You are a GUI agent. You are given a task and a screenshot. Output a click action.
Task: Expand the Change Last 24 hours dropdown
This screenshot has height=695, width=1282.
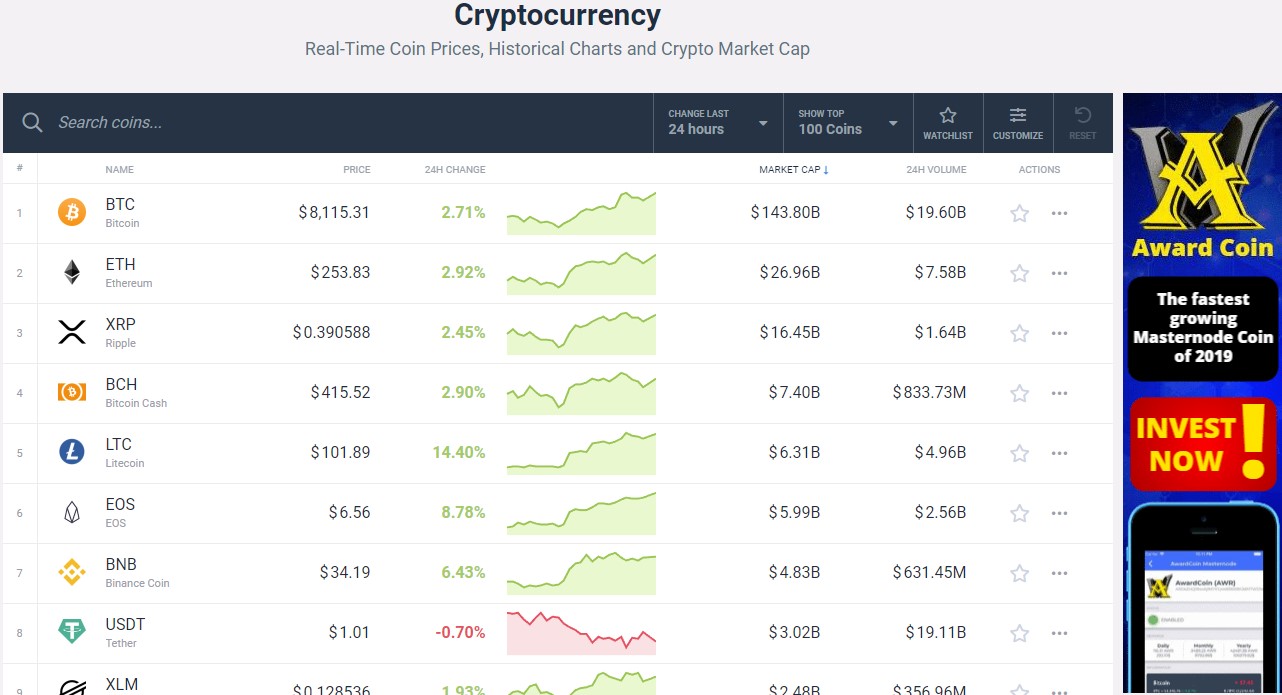[718, 123]
